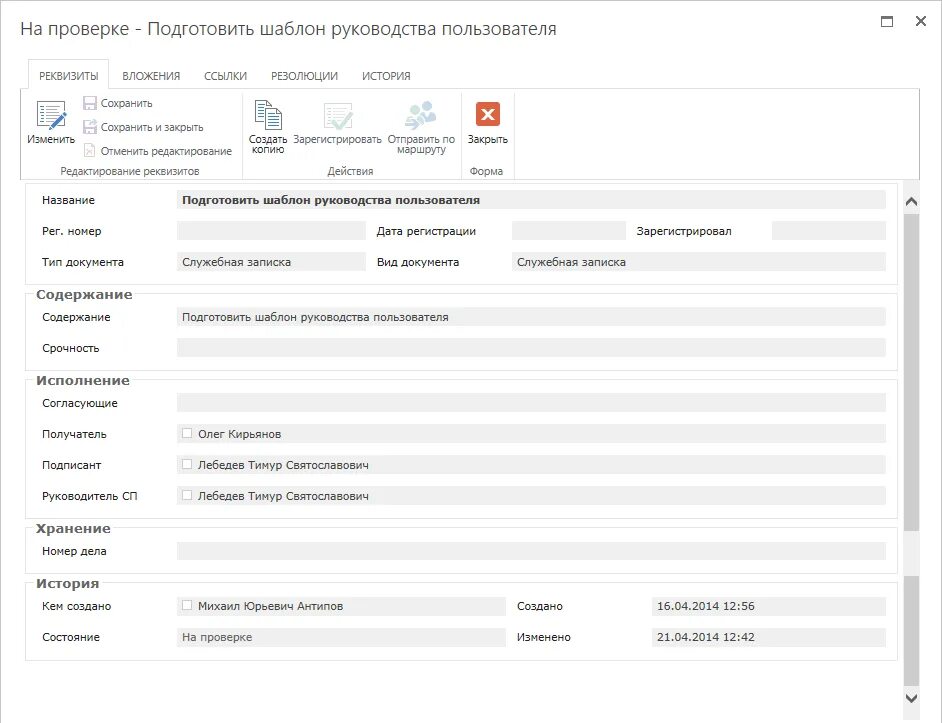
Task: Click Лебедев Тимур Святославович in Руководитель СП row
Action: click(283, 496)
